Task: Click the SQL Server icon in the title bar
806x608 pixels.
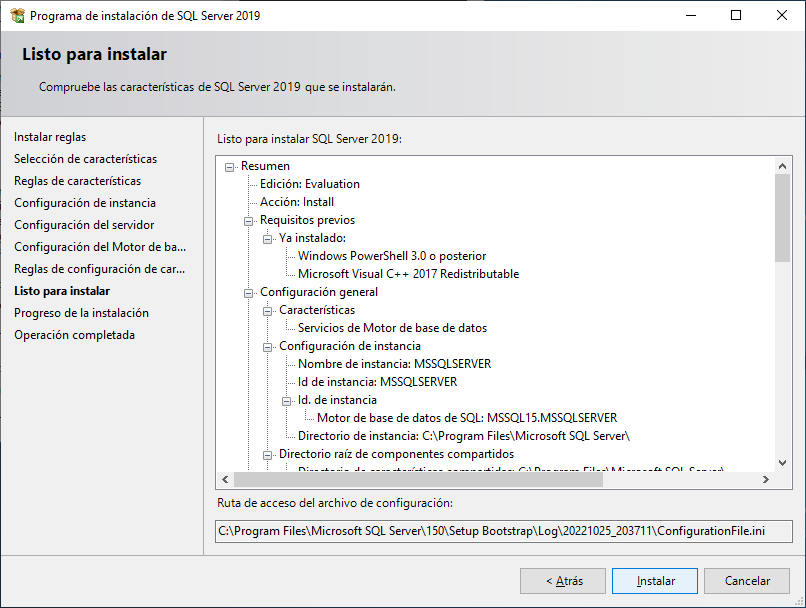Action: coord(16,15)
